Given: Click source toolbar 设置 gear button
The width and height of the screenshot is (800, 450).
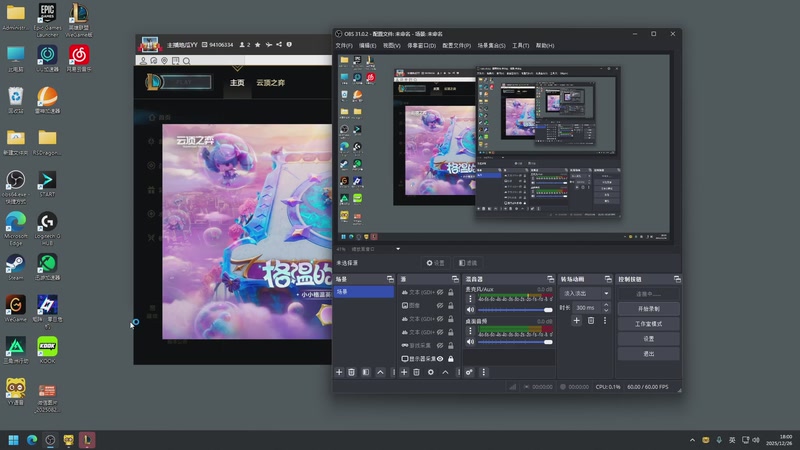Looking at the screenshot, I should point(436,263).
